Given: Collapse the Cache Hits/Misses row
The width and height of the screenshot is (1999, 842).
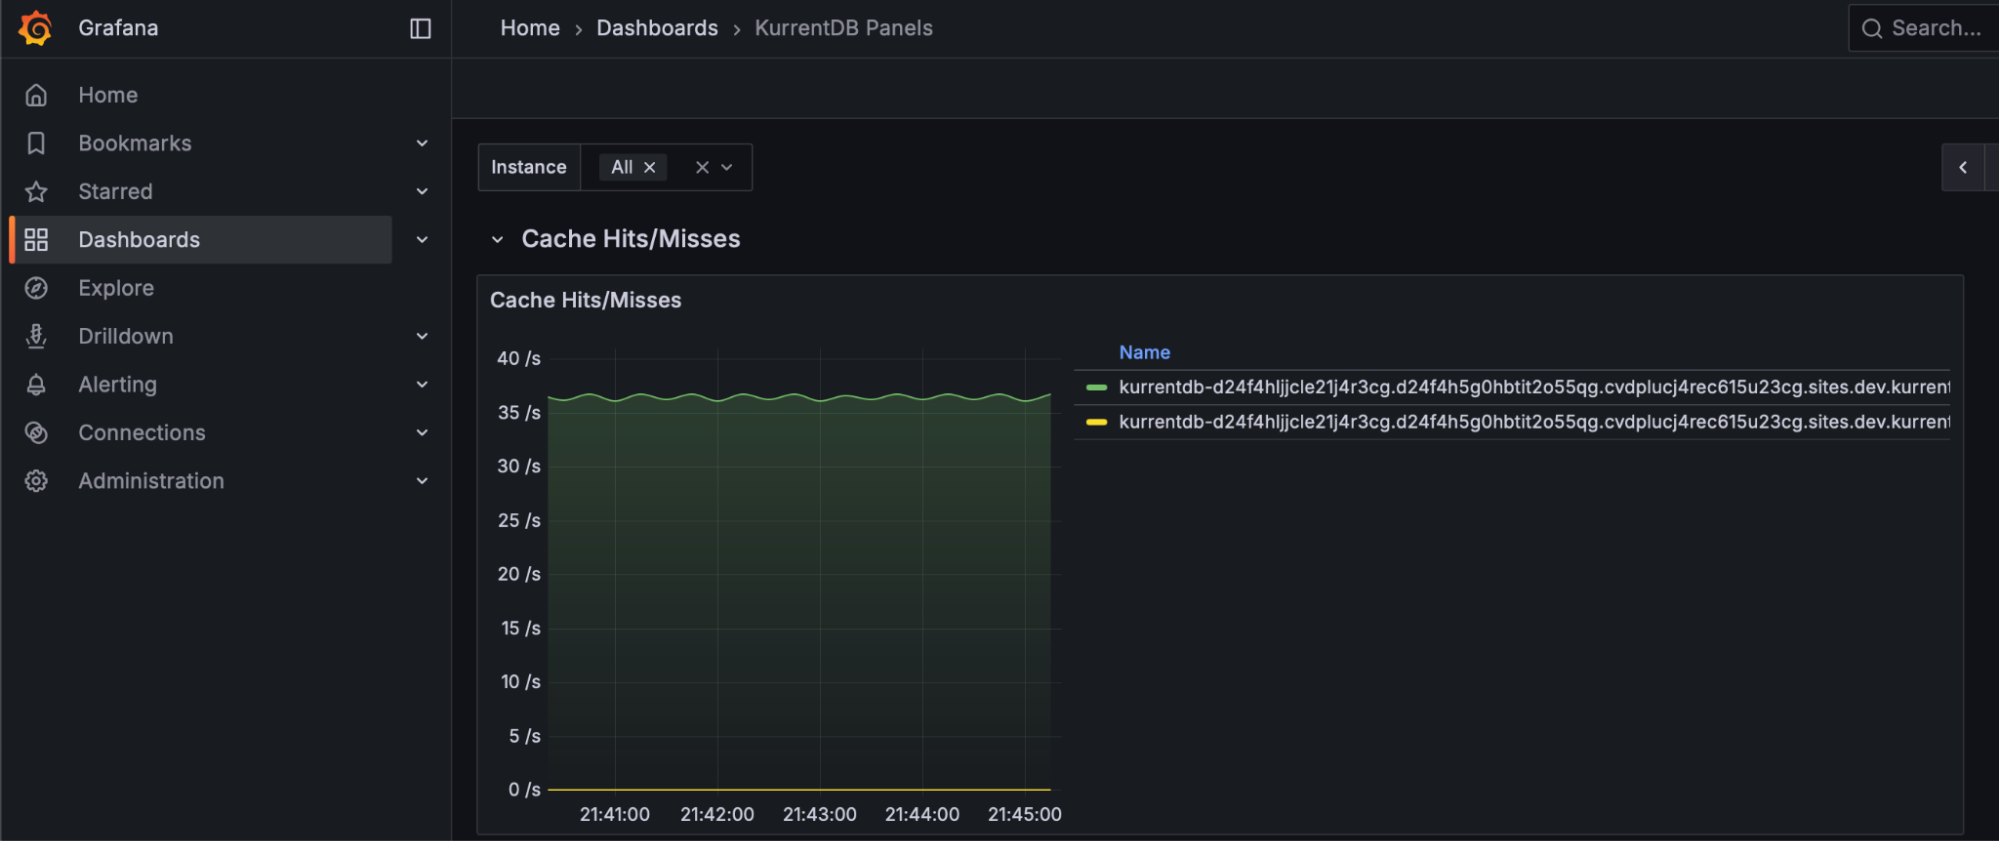Looking at the screenshot, I should [x=497, y=239].
